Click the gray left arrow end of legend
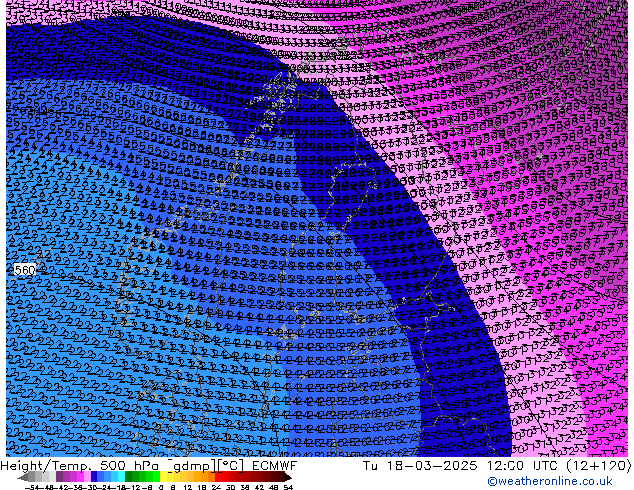 click(22, 477)
